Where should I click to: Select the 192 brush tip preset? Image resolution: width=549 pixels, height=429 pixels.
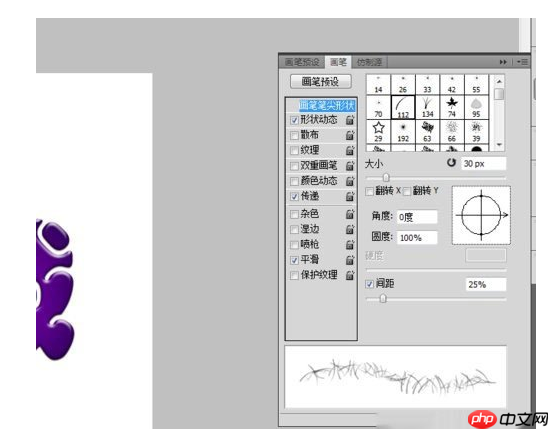click(x=403, y=132)
